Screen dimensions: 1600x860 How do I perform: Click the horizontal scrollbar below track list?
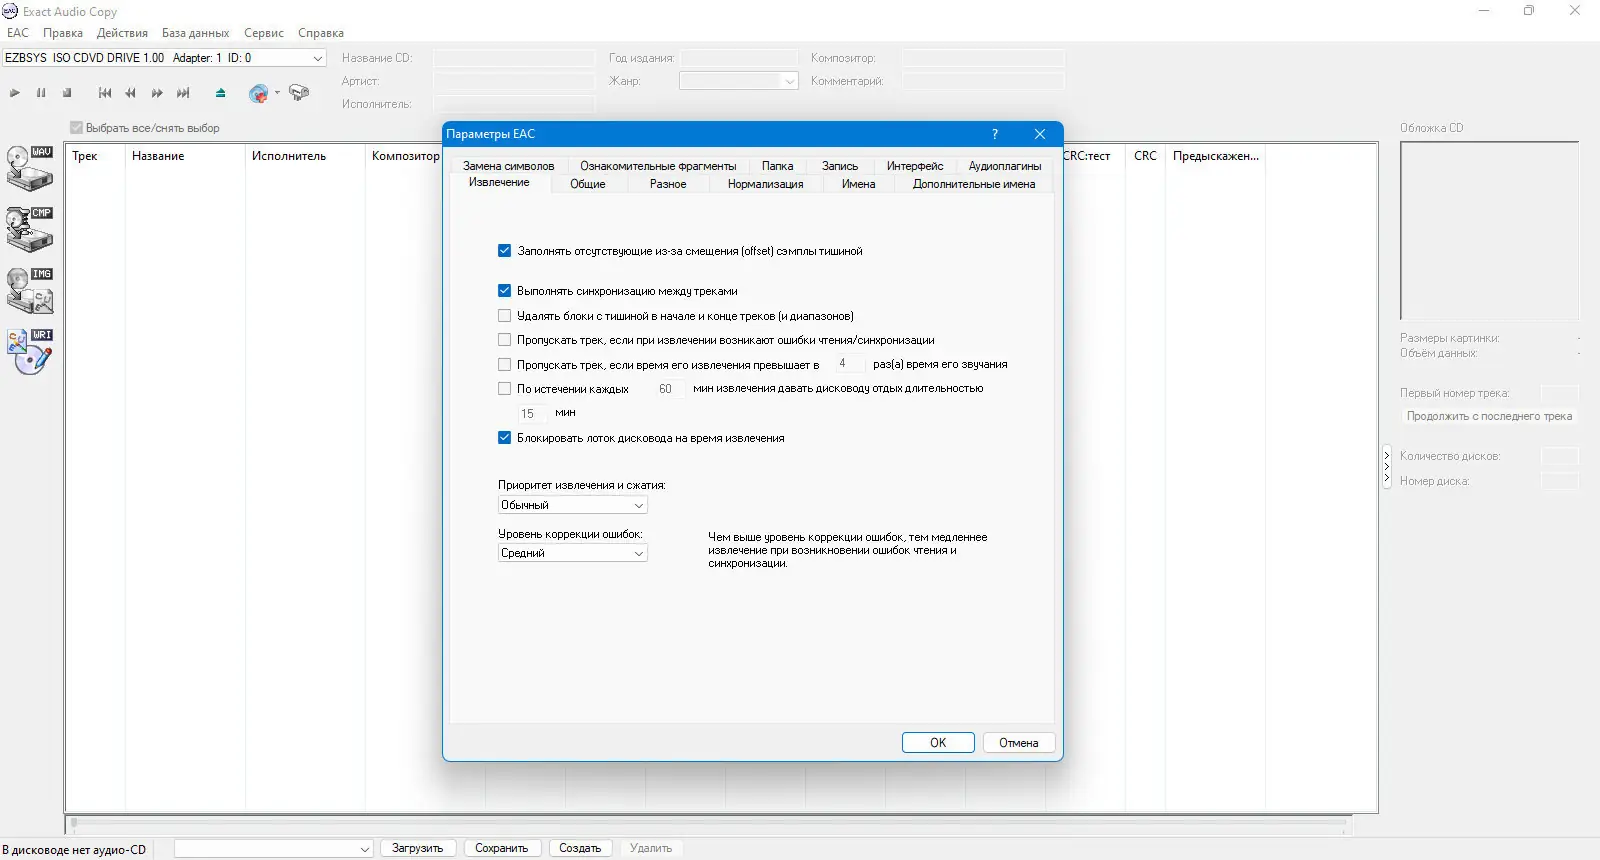pos(710,825)
